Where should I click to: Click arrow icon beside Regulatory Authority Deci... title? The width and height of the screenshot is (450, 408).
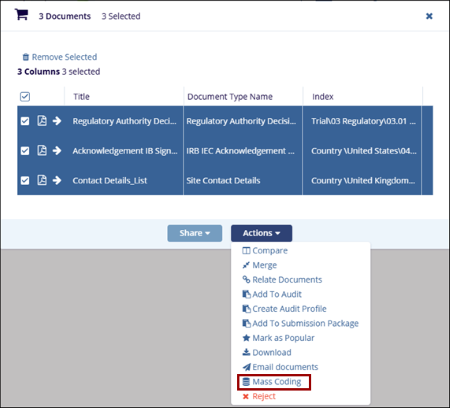(x=57, y=121)
